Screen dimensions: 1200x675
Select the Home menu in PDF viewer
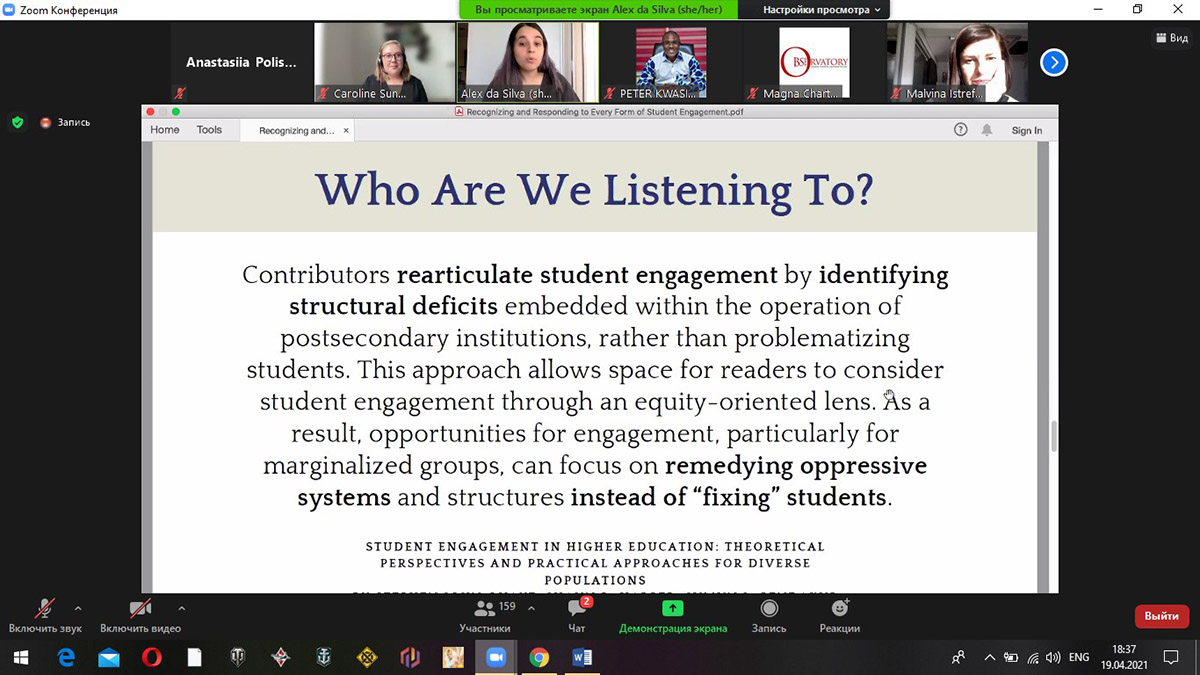coord(165,130)
